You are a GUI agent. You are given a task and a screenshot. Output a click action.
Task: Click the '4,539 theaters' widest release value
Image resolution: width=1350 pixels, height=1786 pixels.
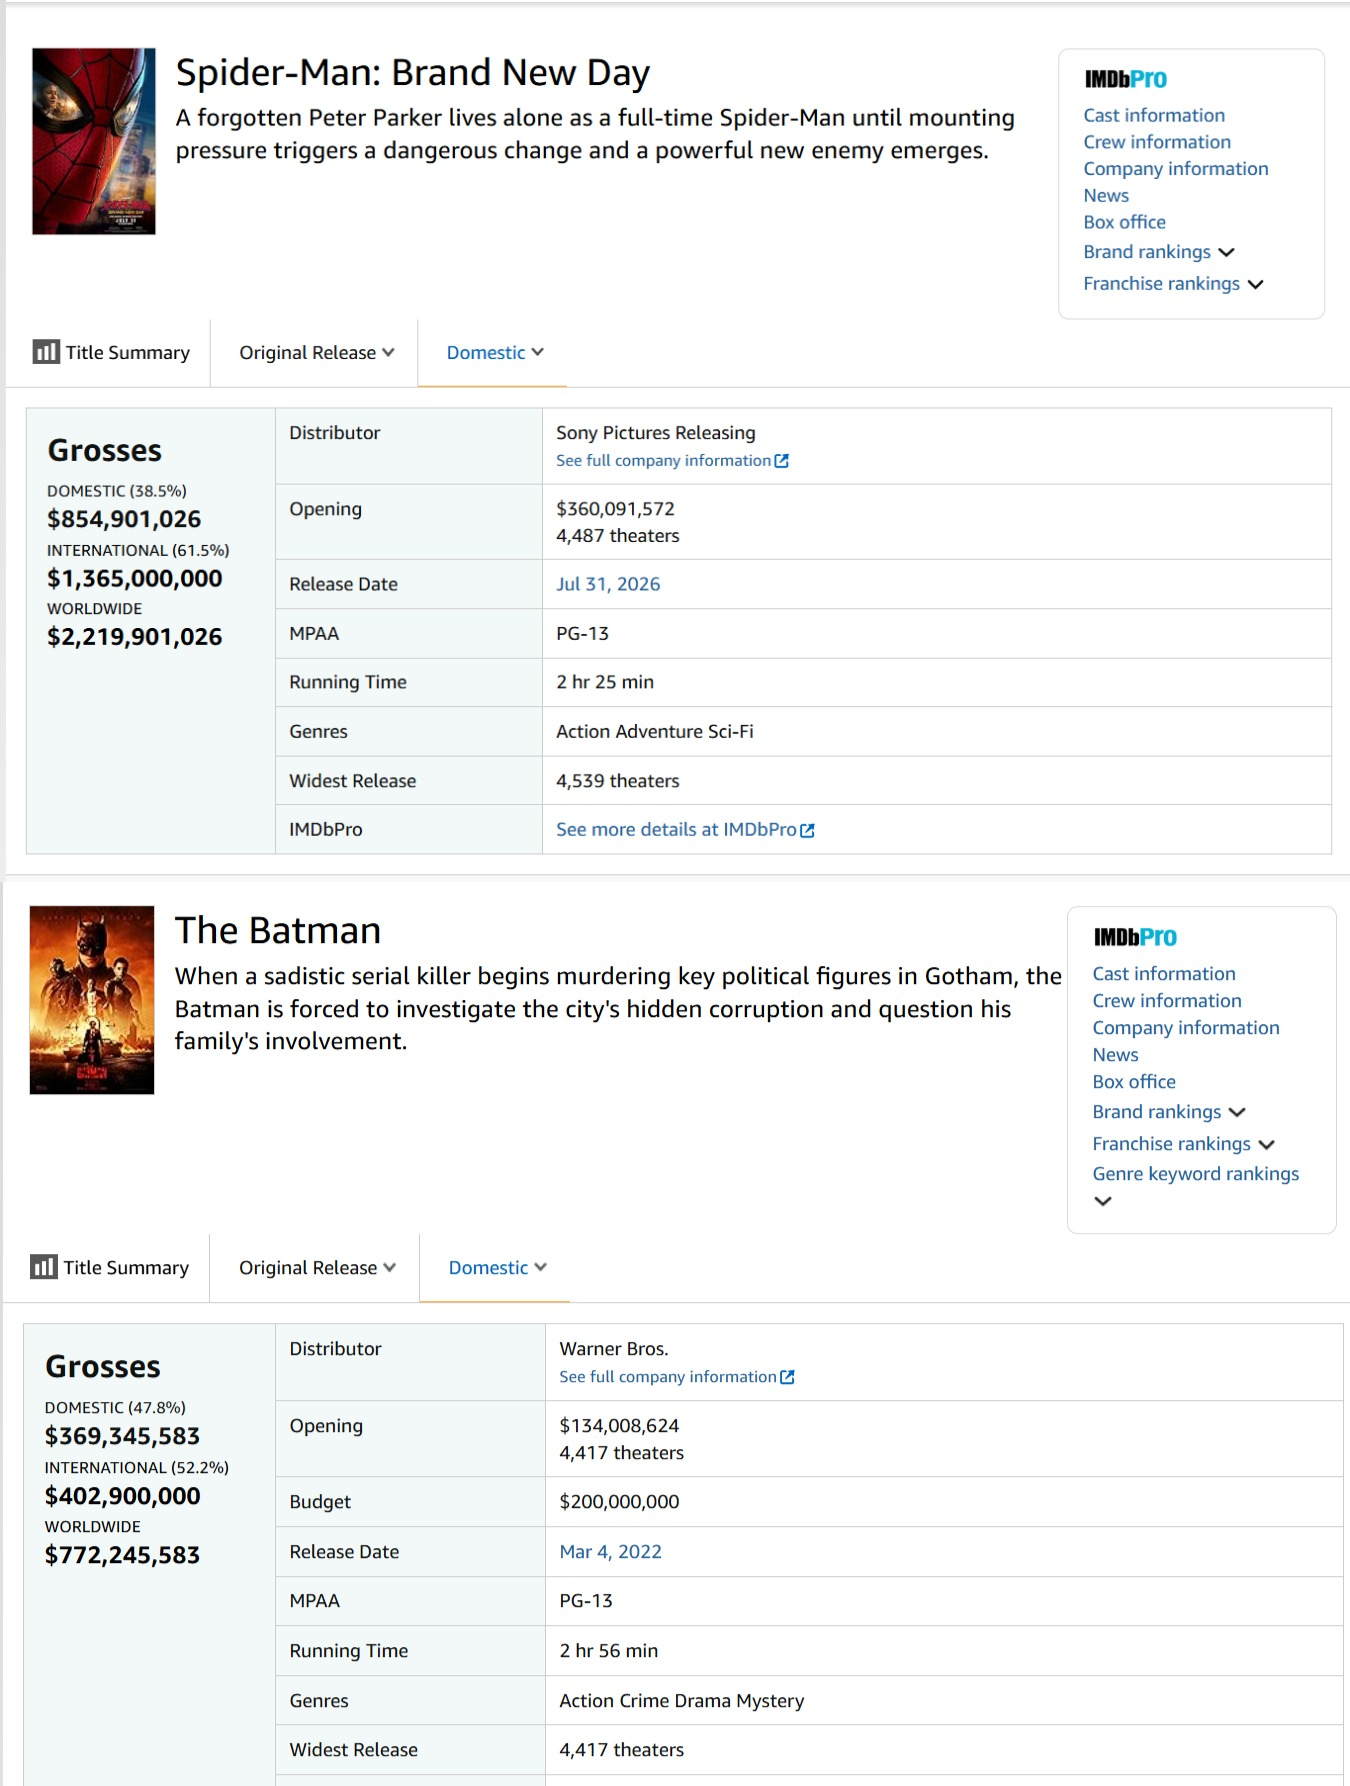pos(618,781)
